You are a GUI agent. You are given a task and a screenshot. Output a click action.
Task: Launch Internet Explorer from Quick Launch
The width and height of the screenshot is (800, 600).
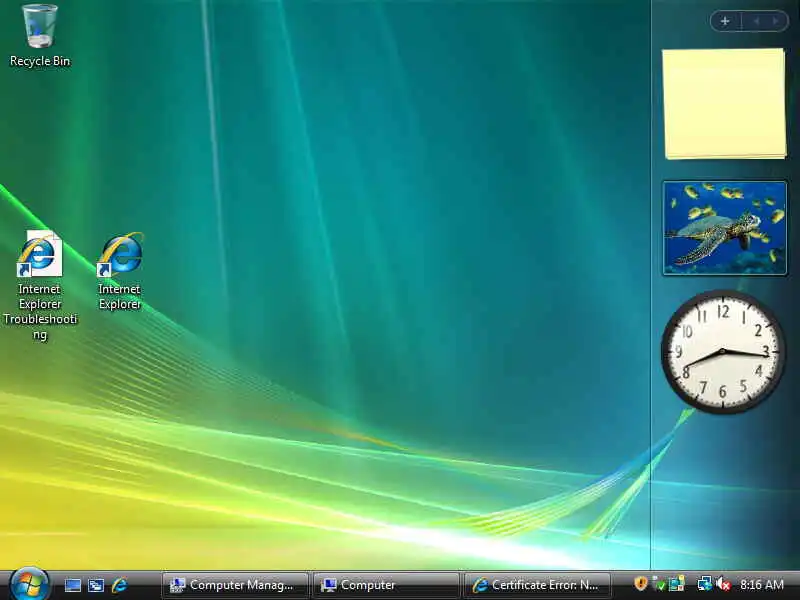[120, 585]
